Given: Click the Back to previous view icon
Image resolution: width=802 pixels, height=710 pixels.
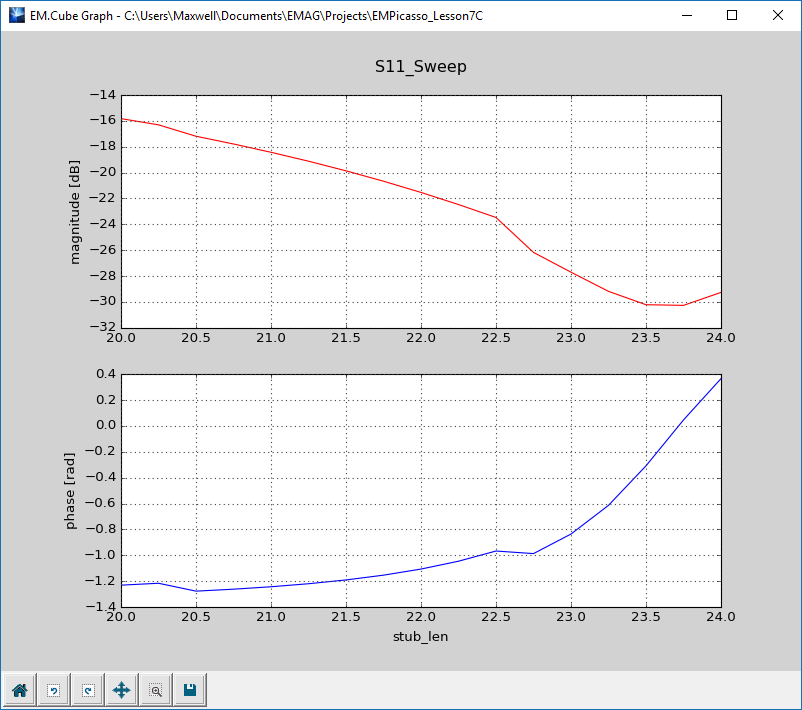Looking at the screenshot, I should [x=53, y=690].
